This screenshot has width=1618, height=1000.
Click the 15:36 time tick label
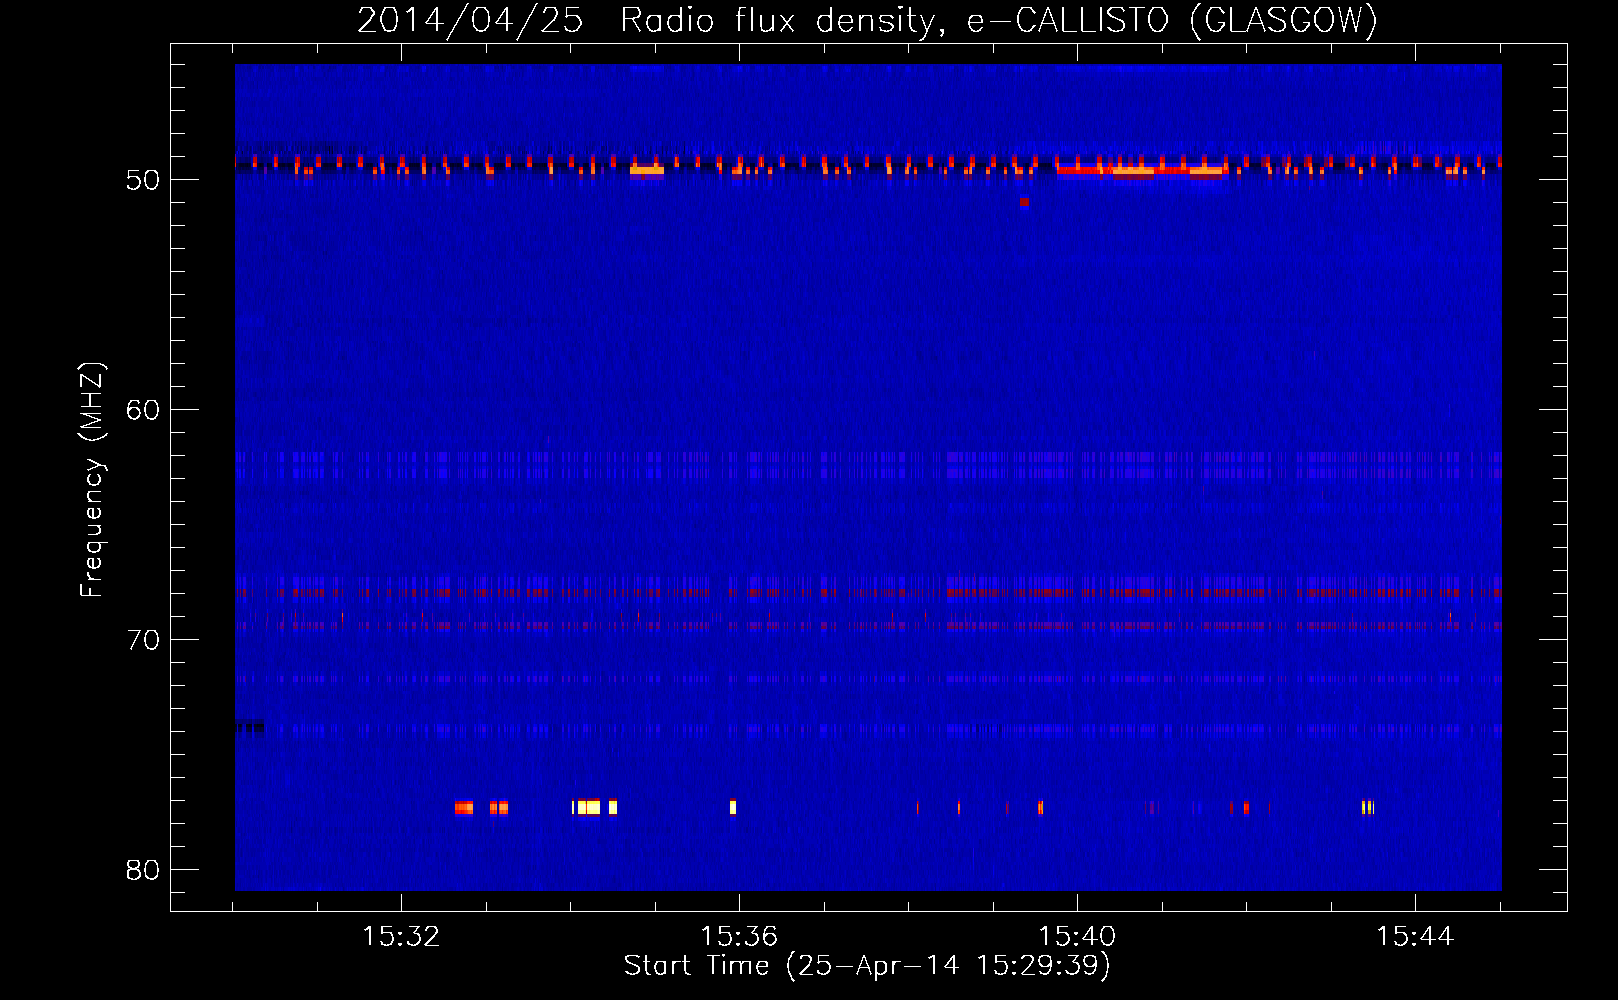(739, 936)
